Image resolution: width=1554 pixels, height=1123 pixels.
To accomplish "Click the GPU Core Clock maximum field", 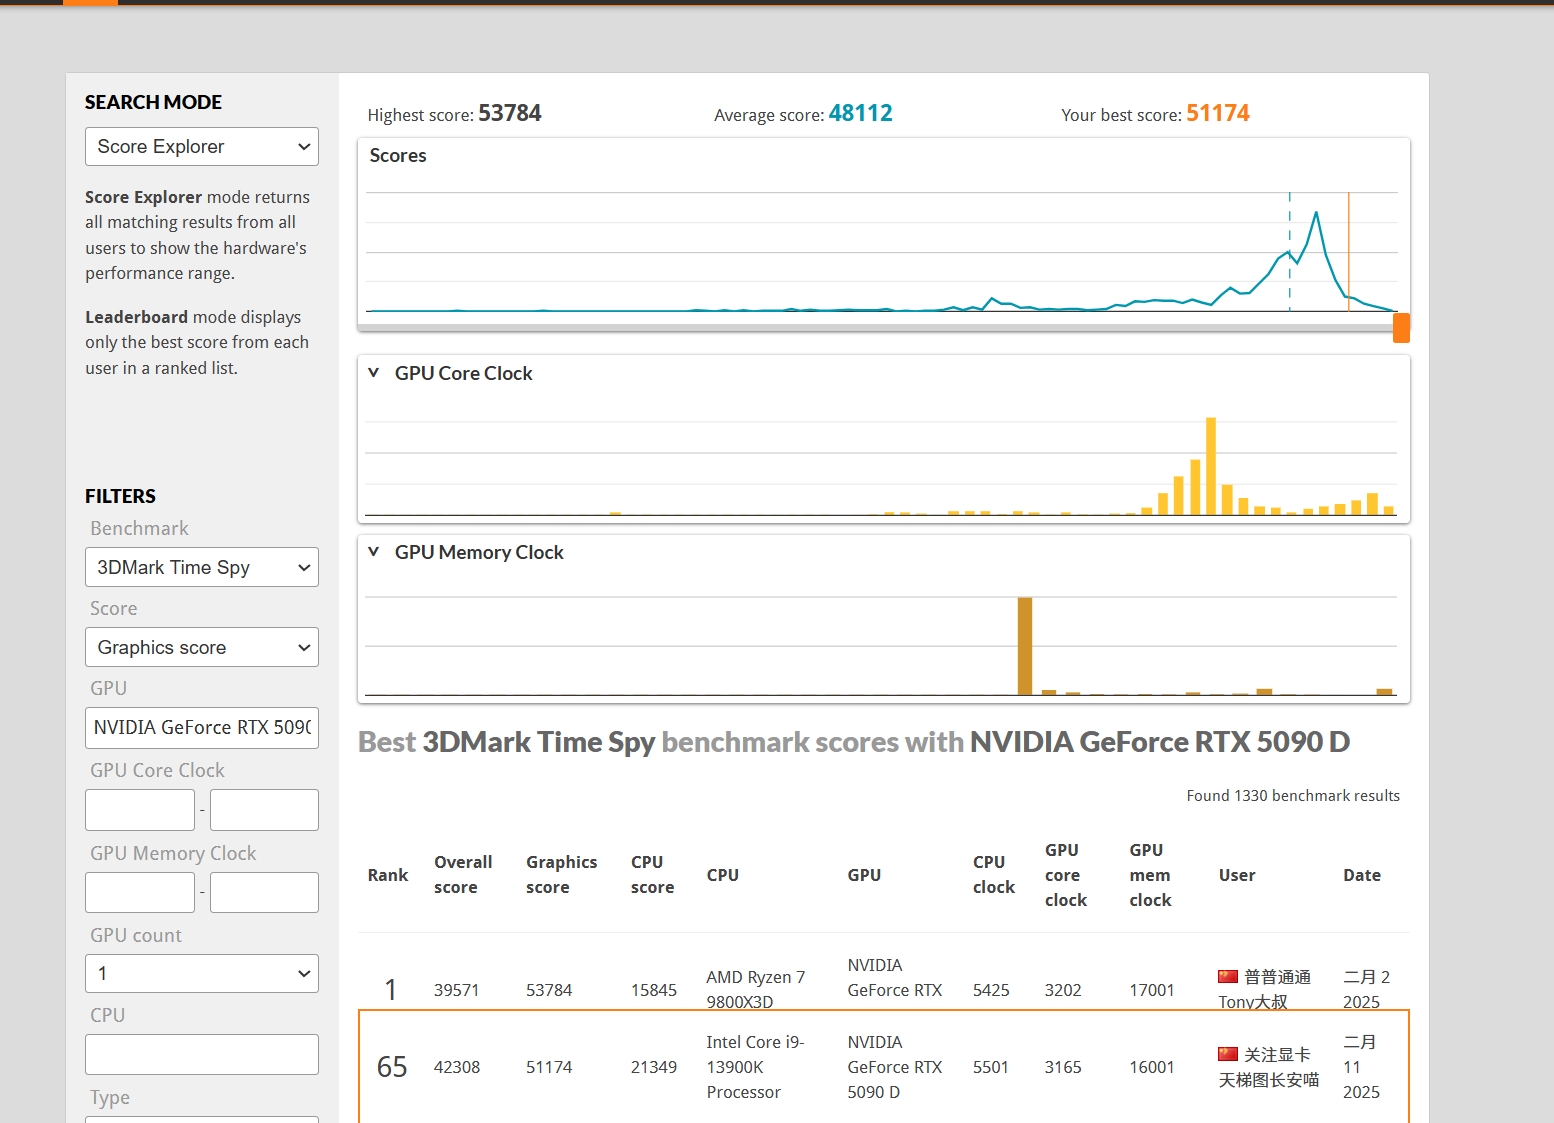I will pyautogui.click(x=264, y=810).
